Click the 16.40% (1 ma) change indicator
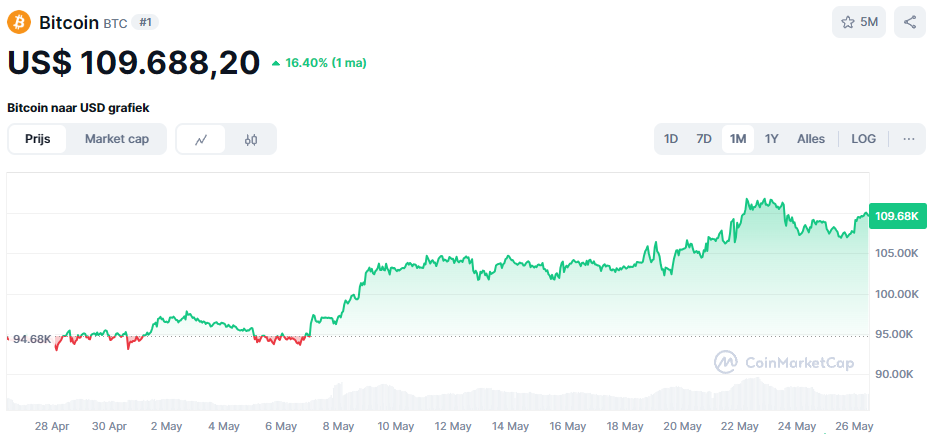The width and height of the screenshot is (930, 434). pos(319,63)
